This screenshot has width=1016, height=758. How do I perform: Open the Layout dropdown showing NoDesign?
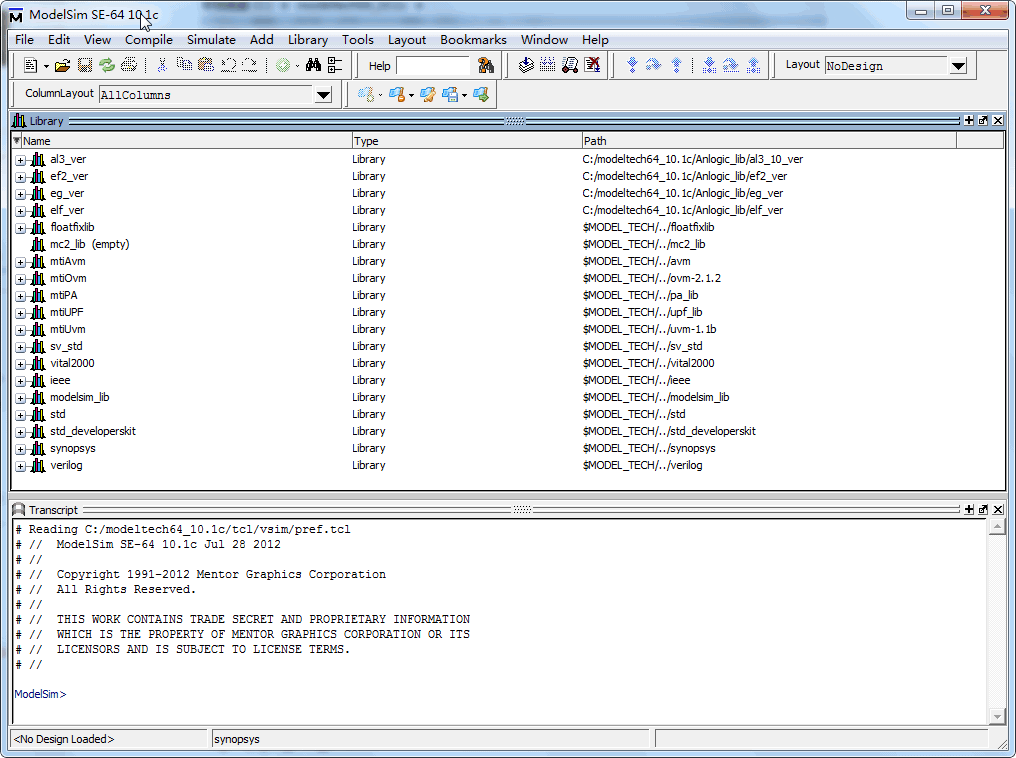(x=957, y=65)
